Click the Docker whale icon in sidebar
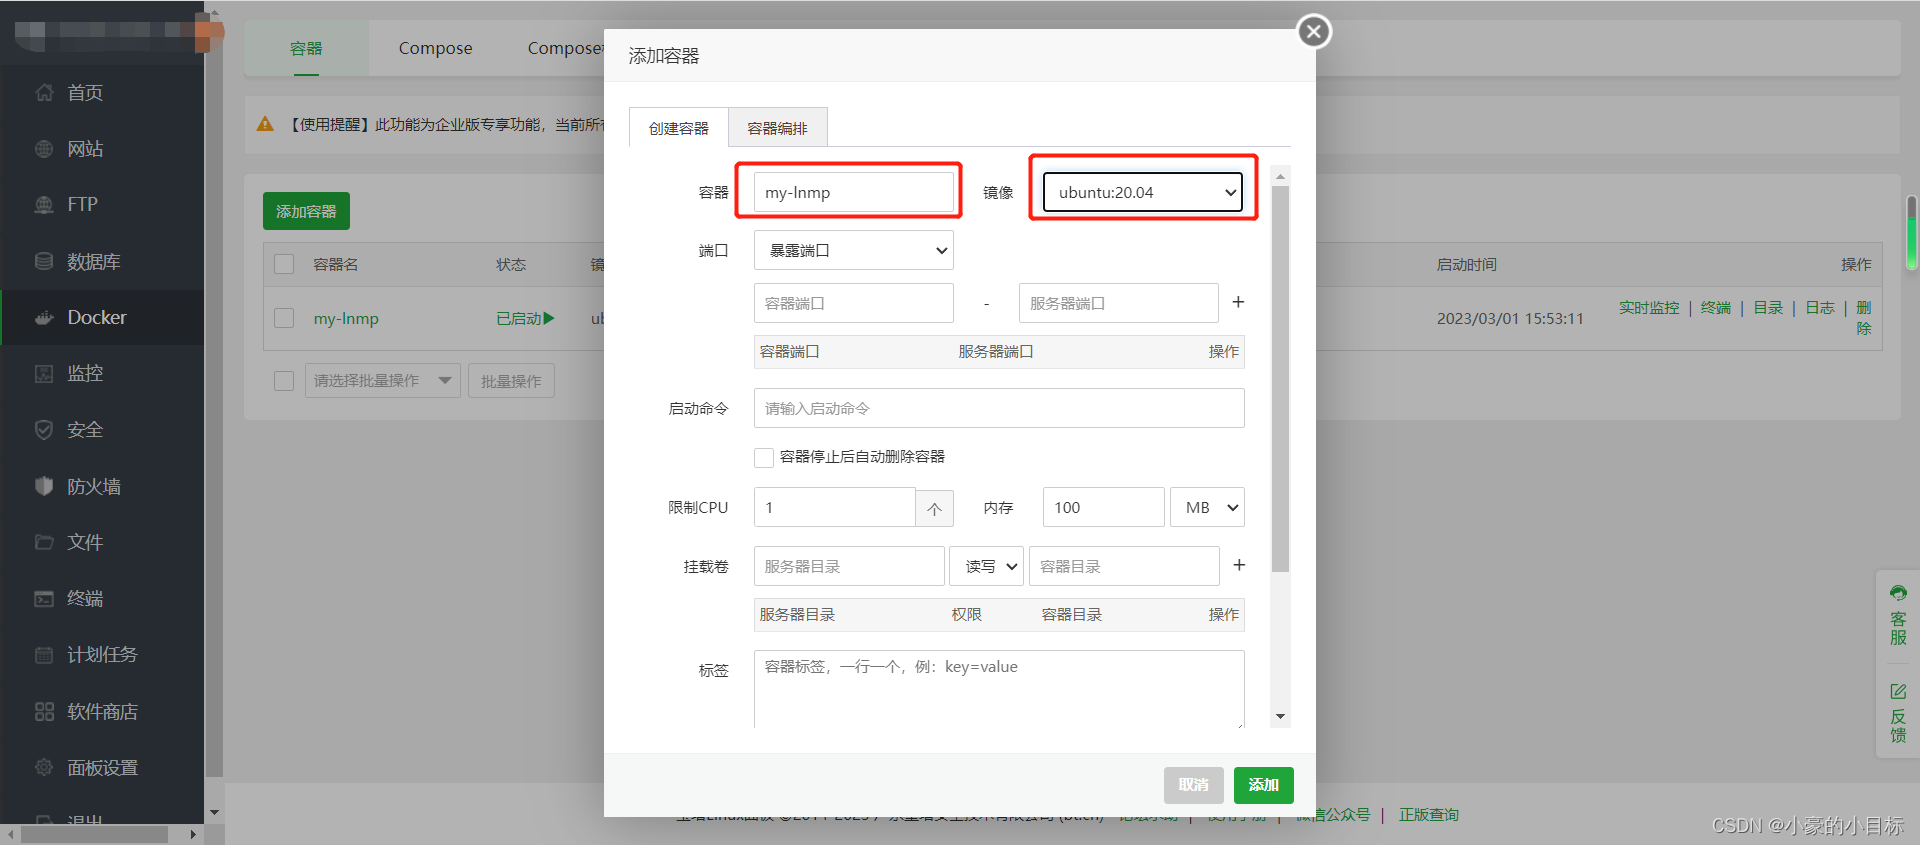 pyautogui.click(x=44, y=318)
